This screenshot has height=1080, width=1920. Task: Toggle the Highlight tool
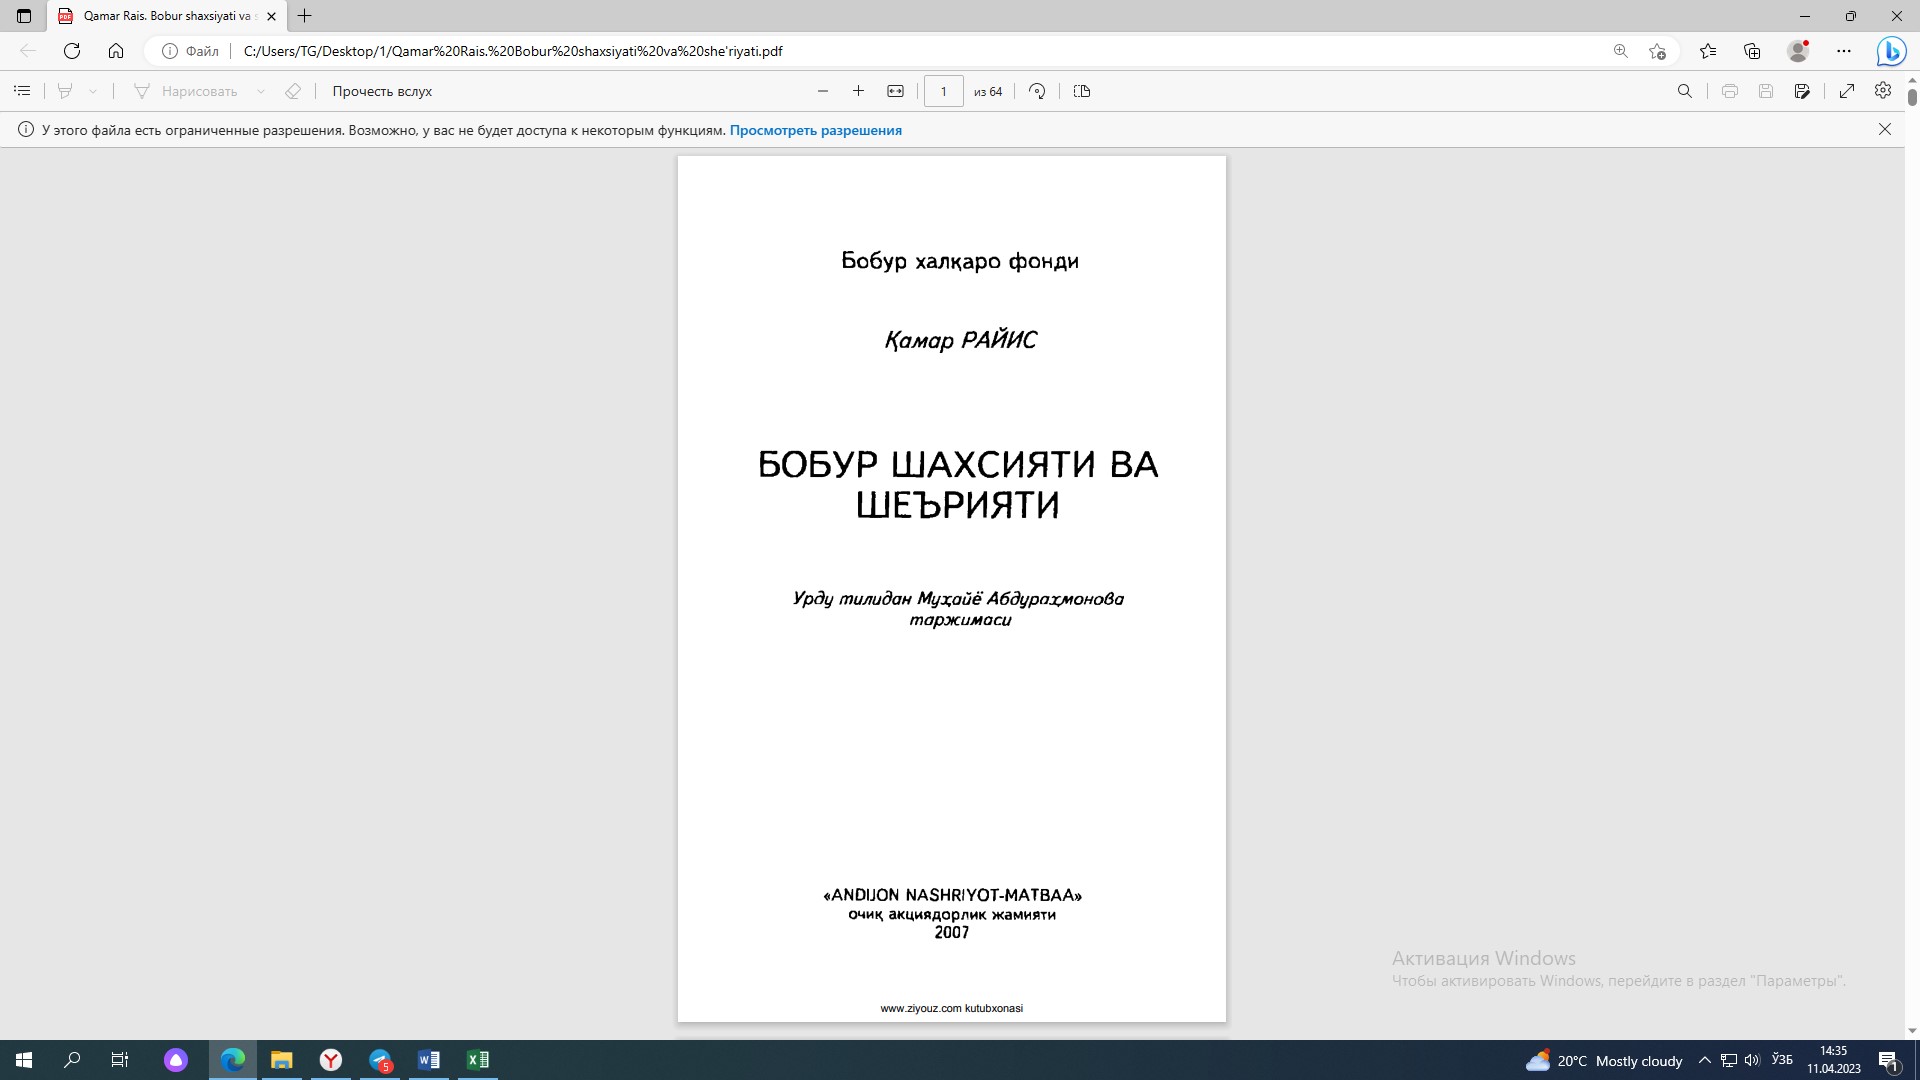click(x=64, y=91)
